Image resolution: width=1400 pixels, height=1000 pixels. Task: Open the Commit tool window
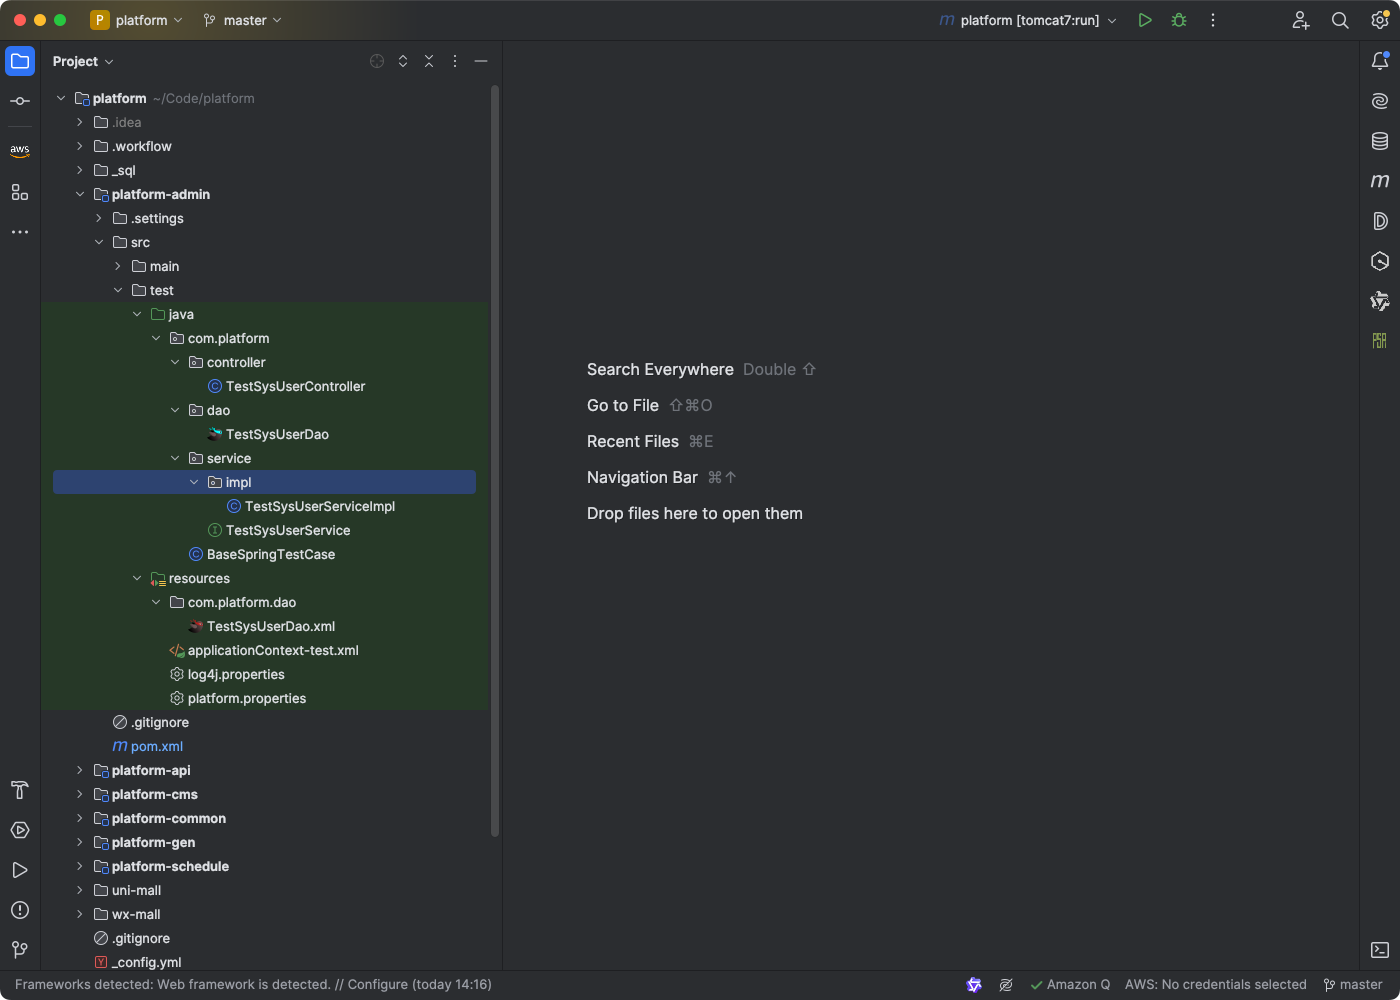click(20, 101)
